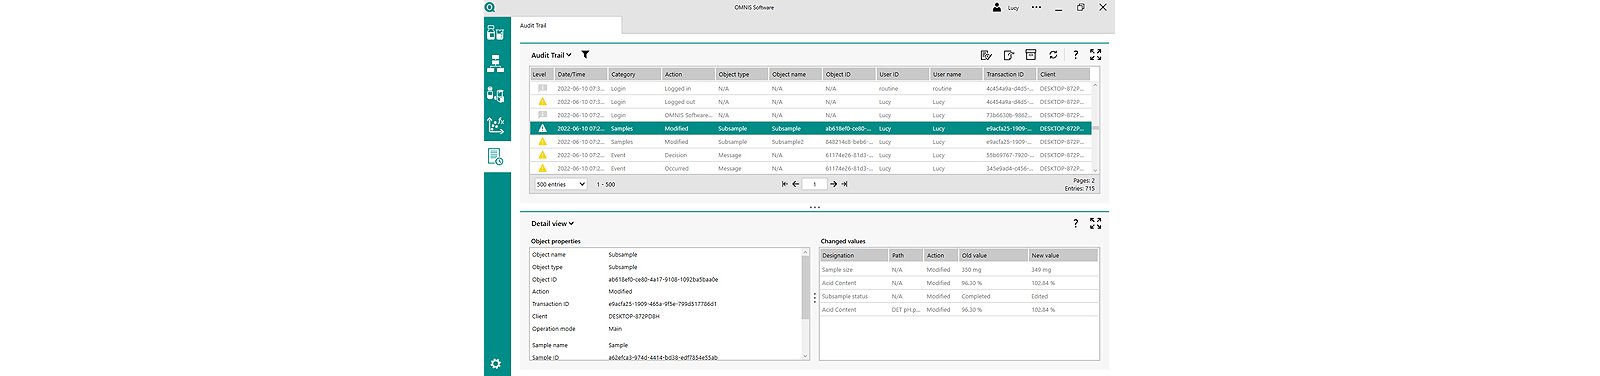Viewport: 1600px width, 376px height.
Task: Click the three-dot splitter between panels
Action: pyautogui.click(x=814, y=207)
